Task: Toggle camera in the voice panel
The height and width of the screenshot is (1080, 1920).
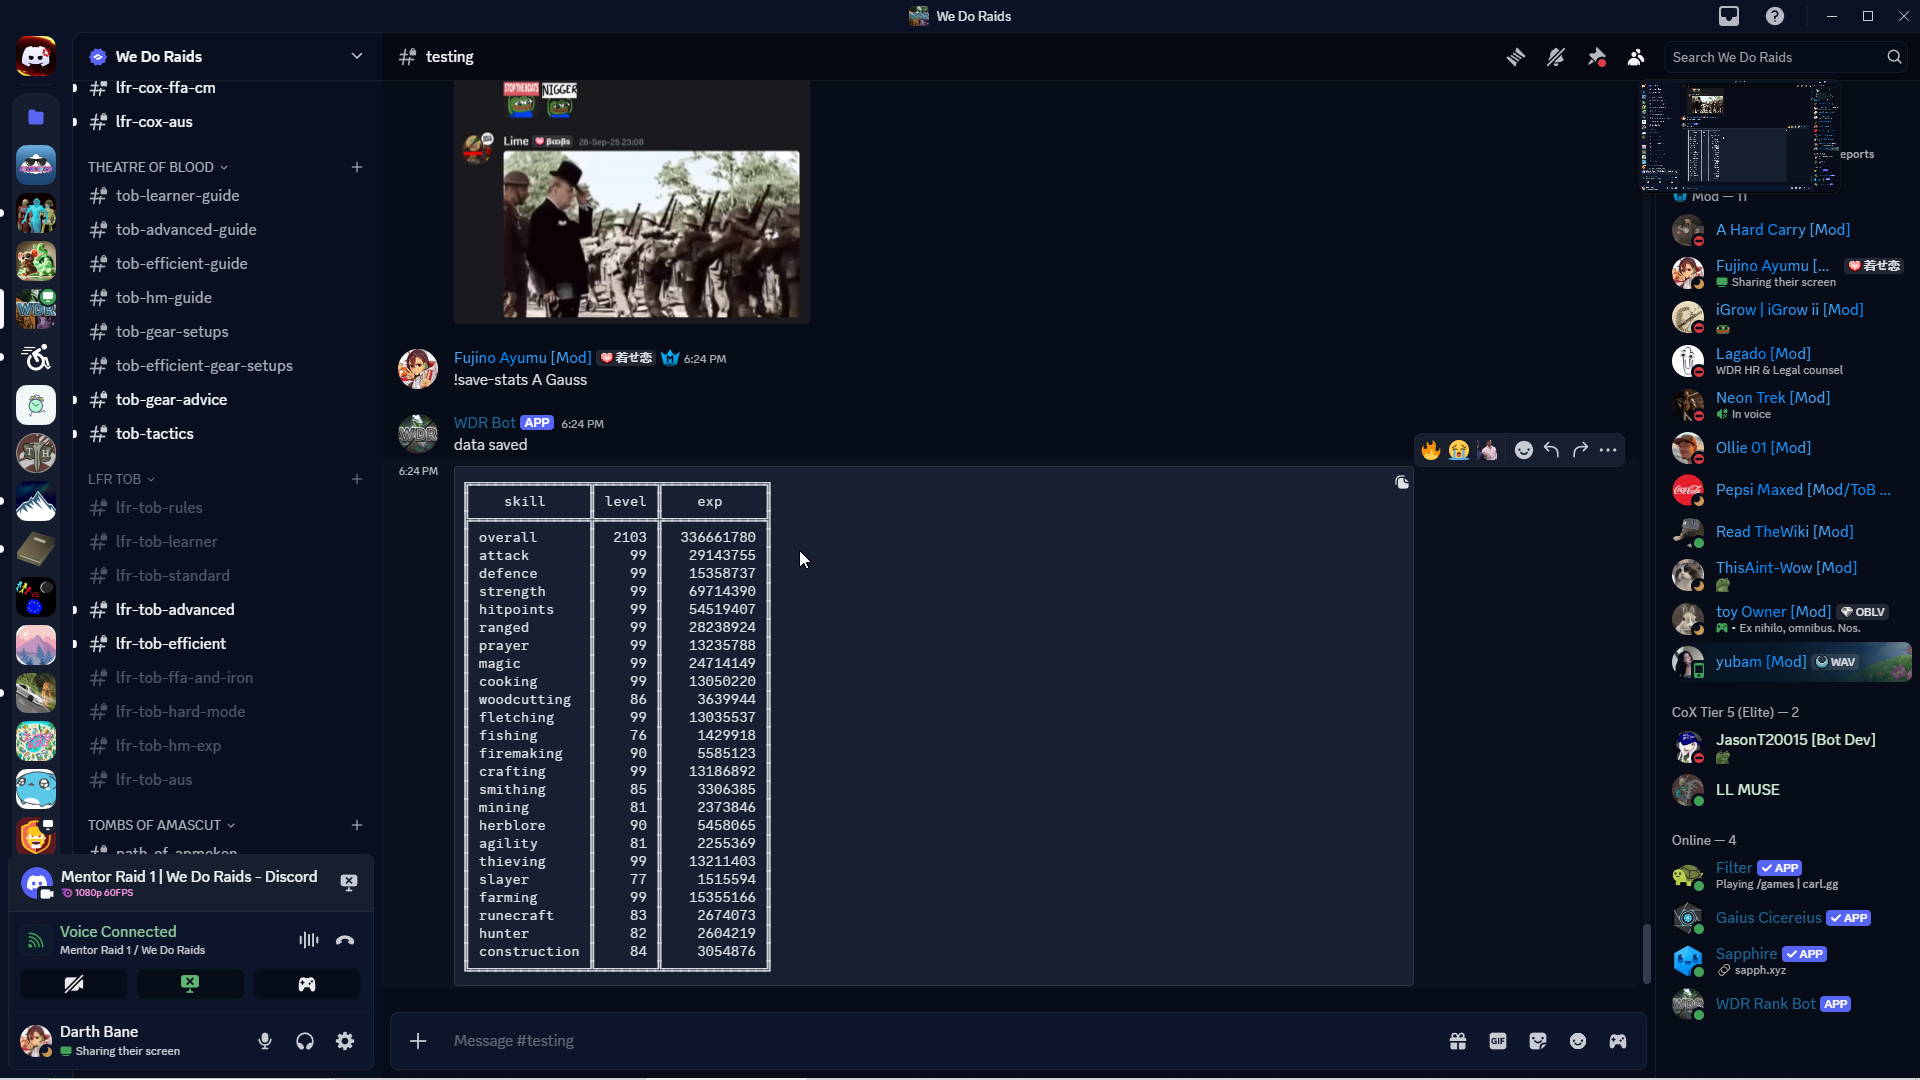Action: coord(74,984)
